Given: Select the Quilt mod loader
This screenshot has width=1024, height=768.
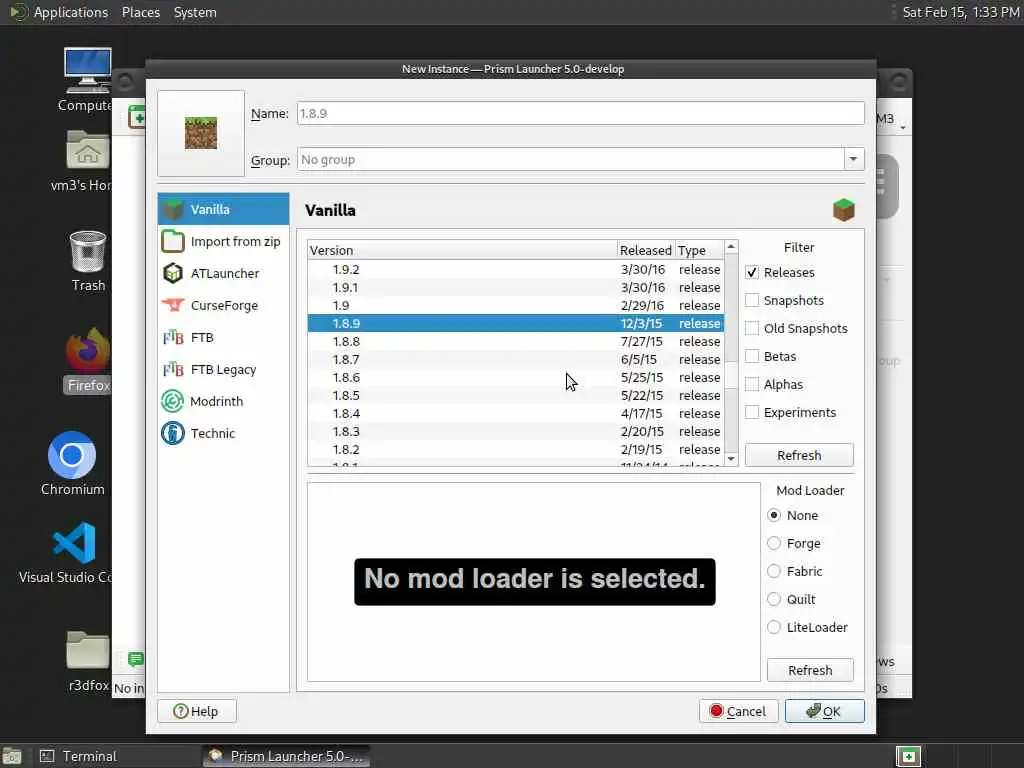Looking at the screenshot, I should [774, 600].
